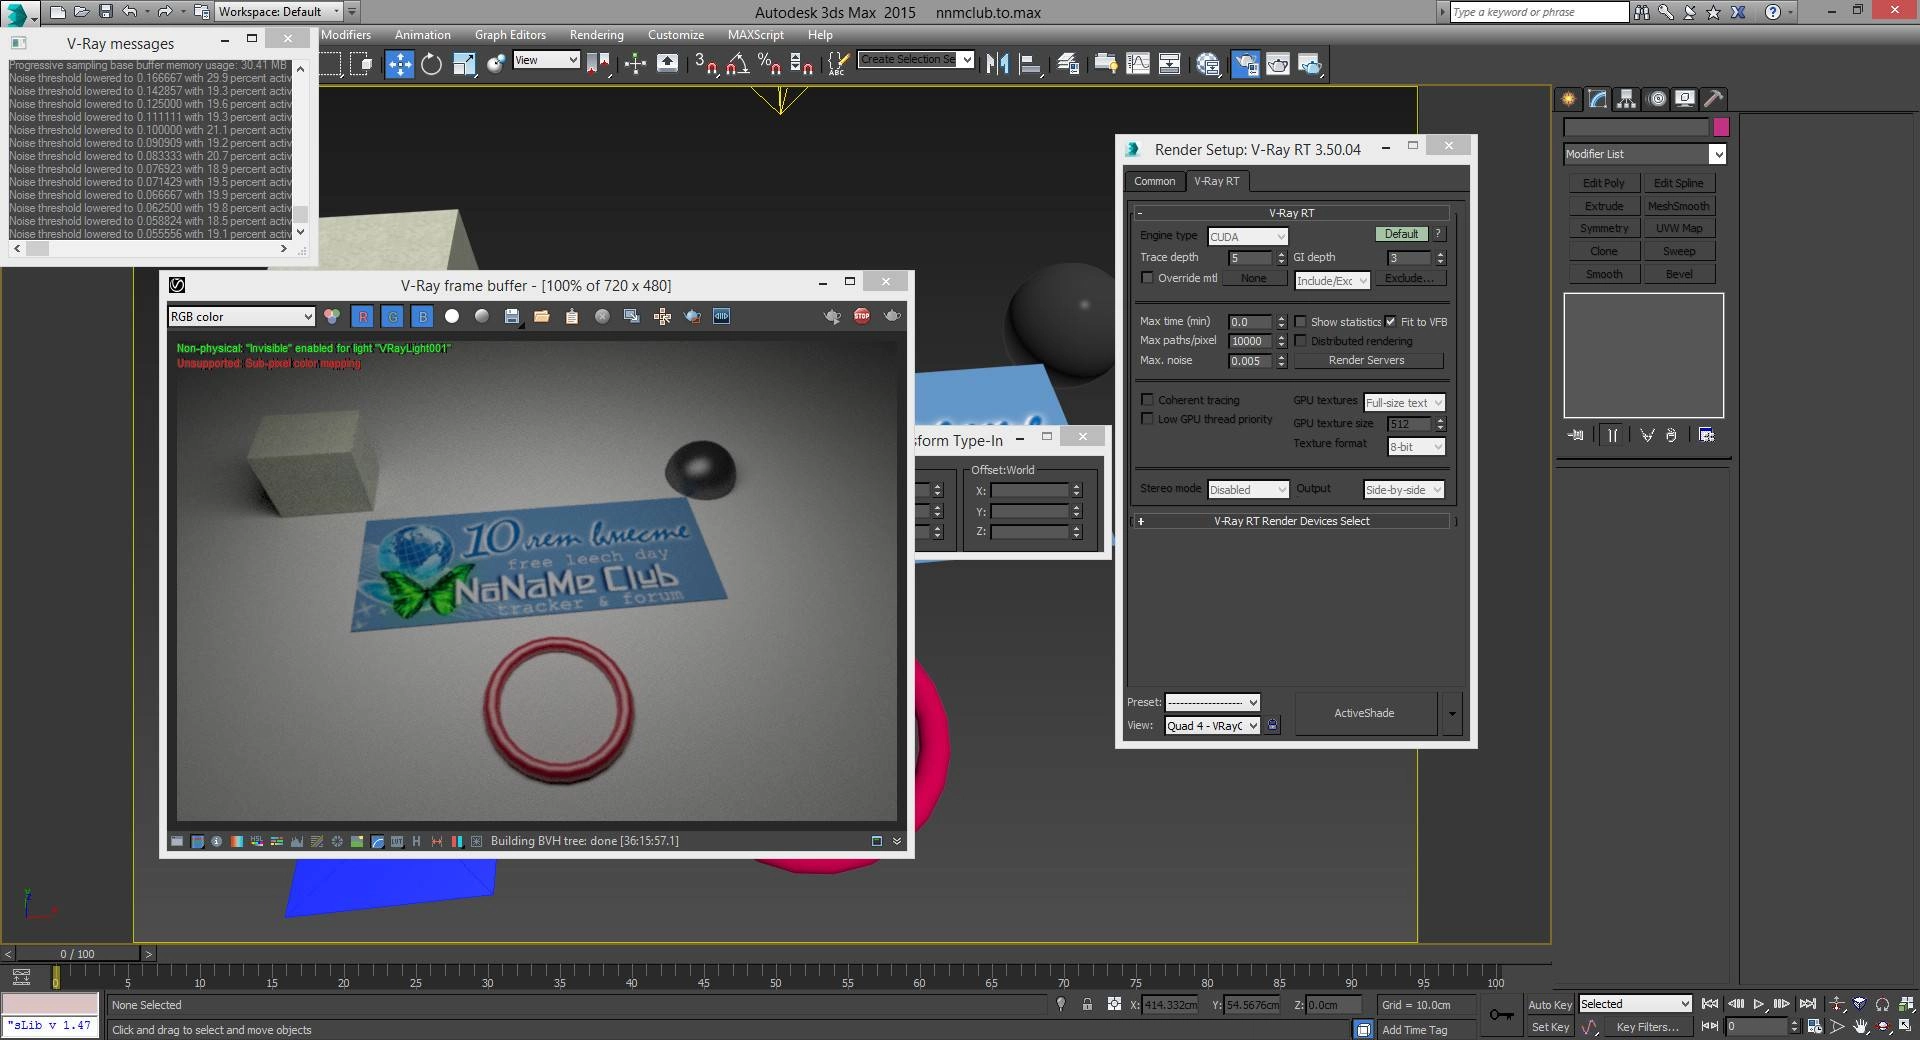The height and width of the screenshot is (1040, 1920).
Task: Click the Default button in V-Ray RT
Action: click(1401, 234)
